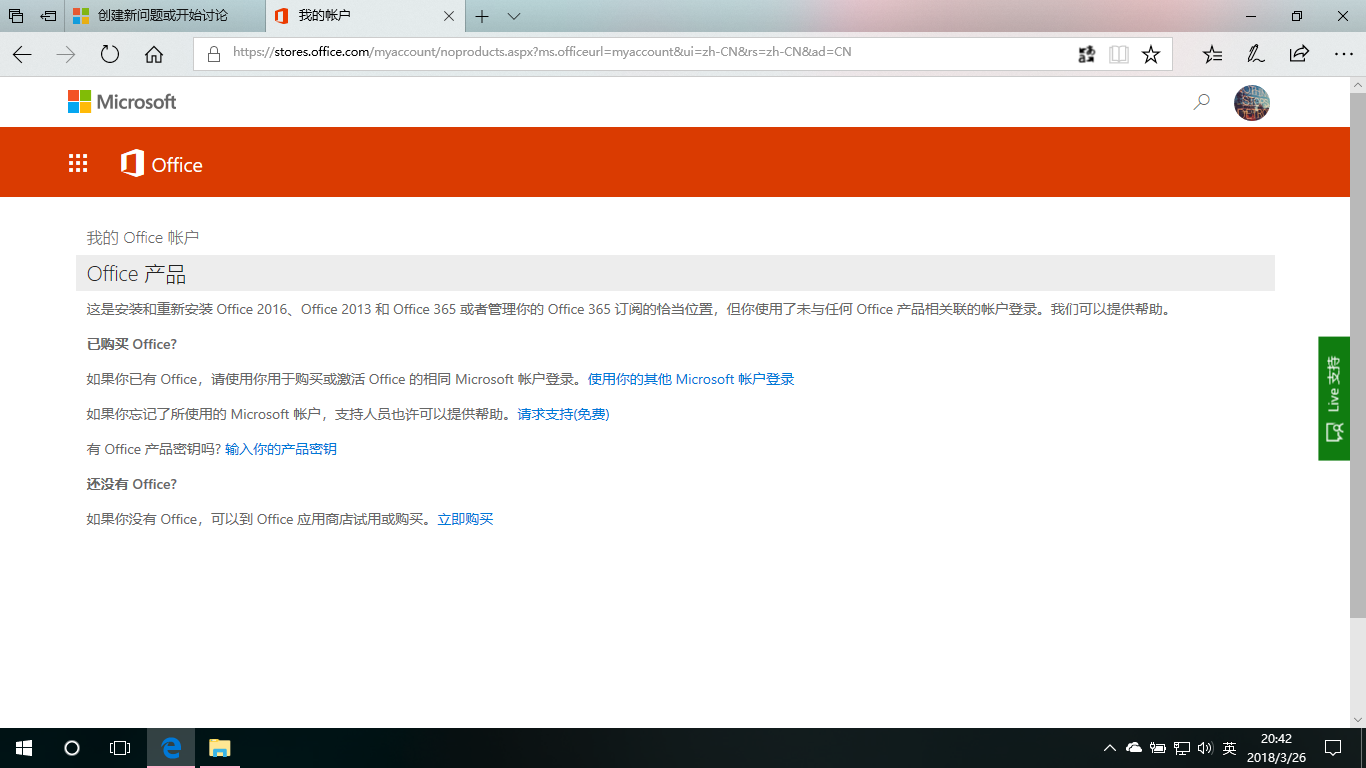This screenshot has width=1366, height=768.
Task: Open File Explorer from taskbar
Action: click(x=219, y=748)
